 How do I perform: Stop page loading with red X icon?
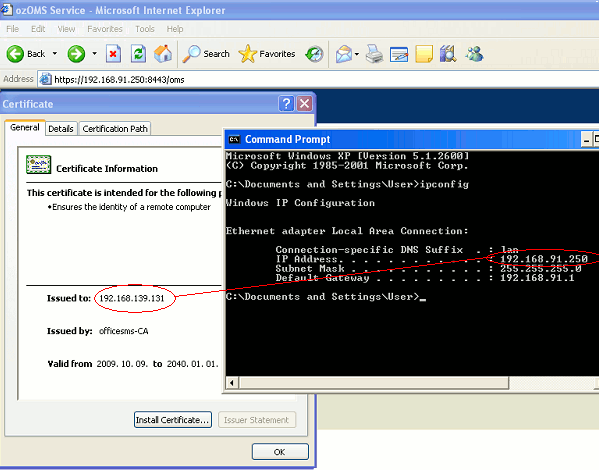pos(113,54)
